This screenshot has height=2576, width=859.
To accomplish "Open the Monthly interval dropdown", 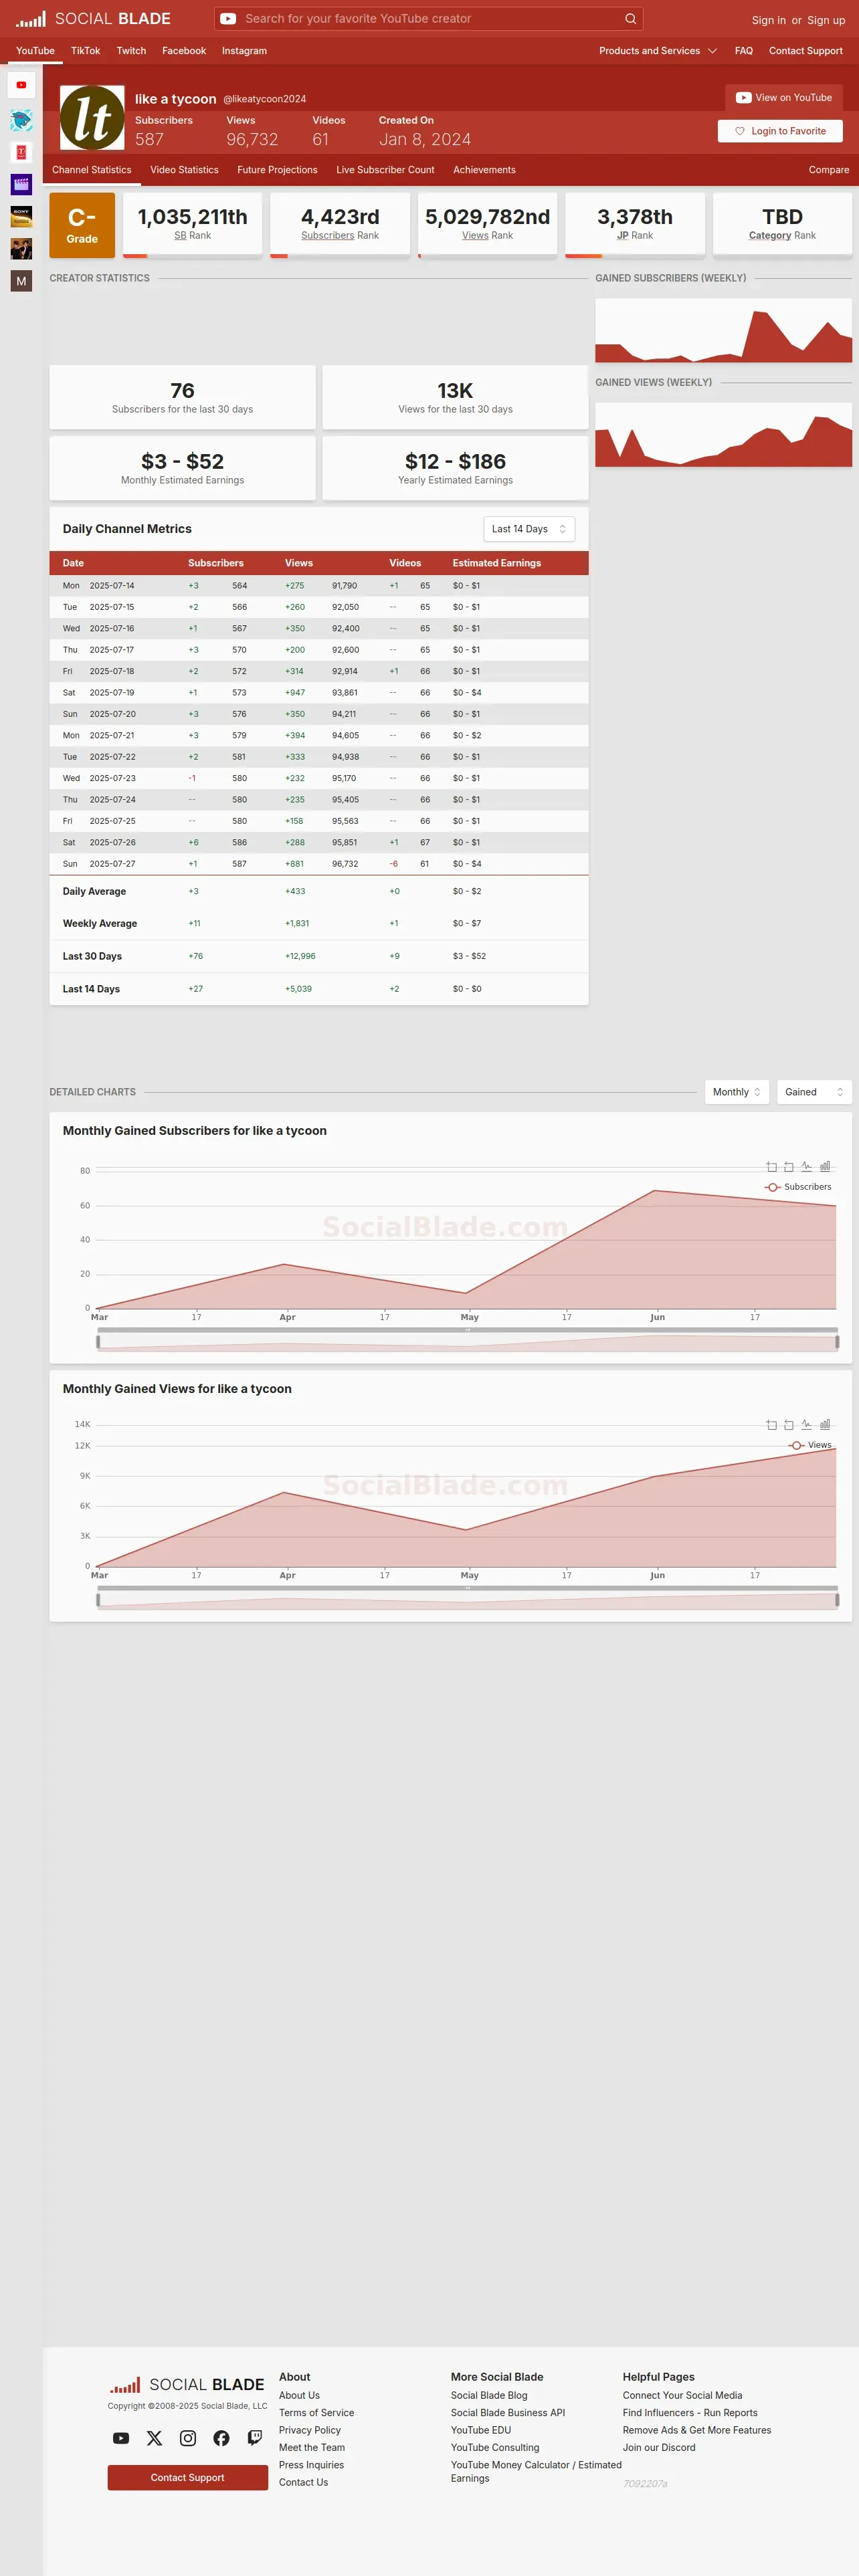I will (x=737, y=1092).
